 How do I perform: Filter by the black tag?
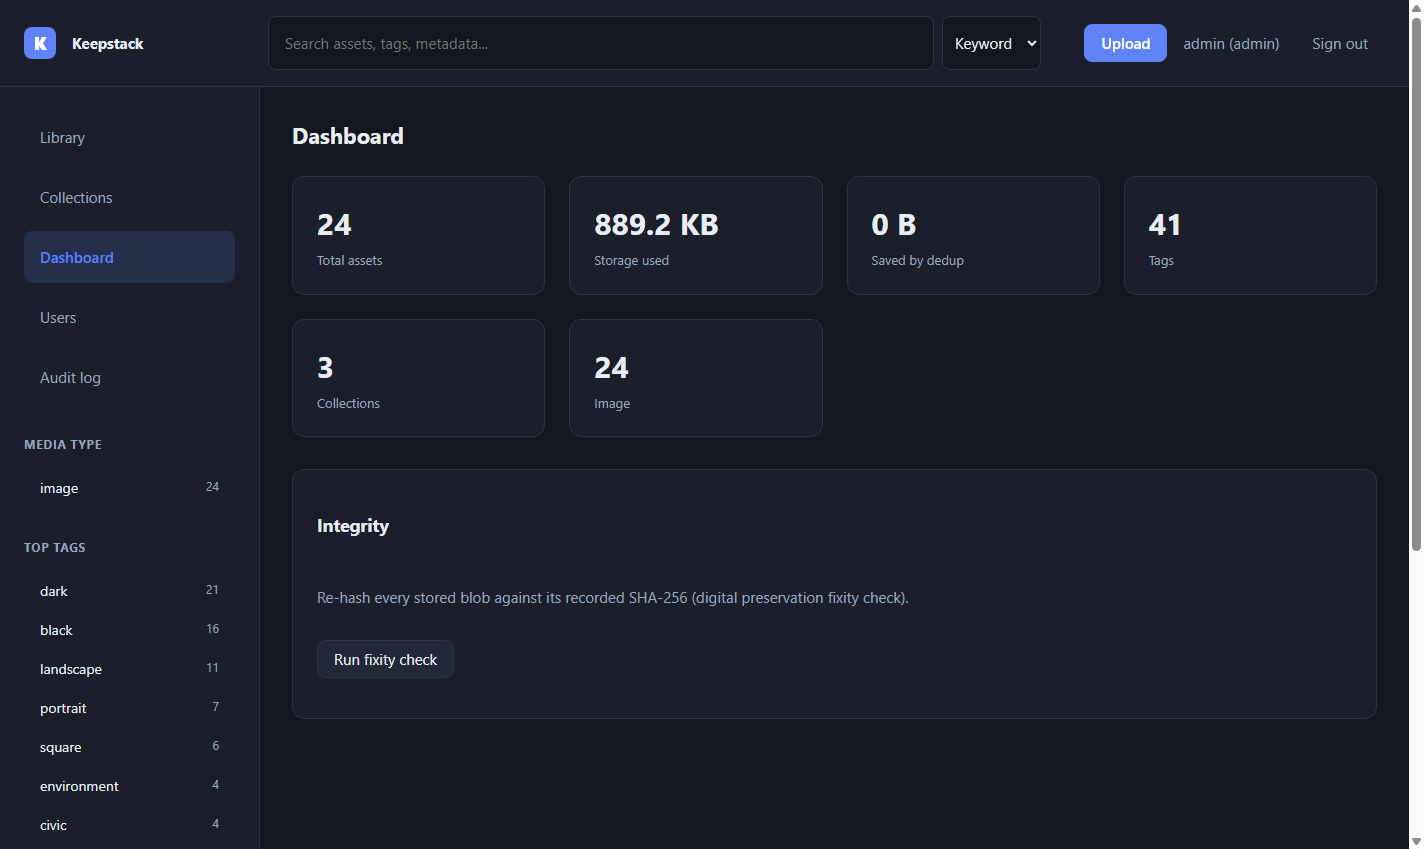(x=129, y=630)
